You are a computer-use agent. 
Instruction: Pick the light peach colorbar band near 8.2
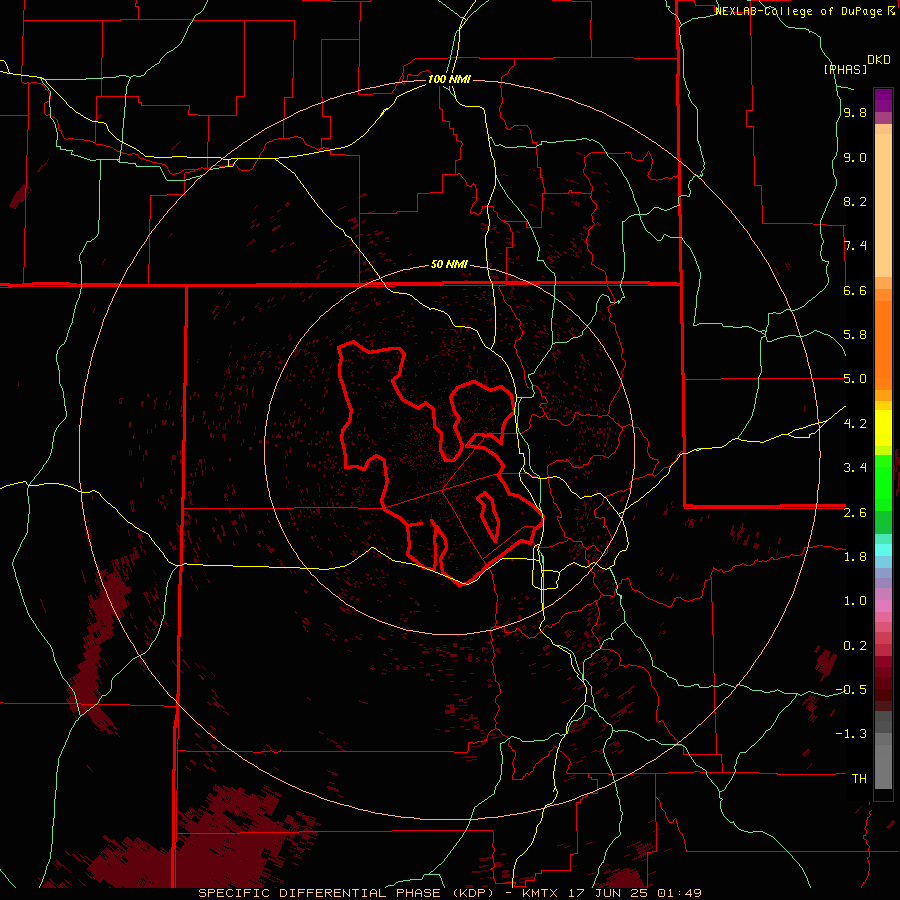883,205
